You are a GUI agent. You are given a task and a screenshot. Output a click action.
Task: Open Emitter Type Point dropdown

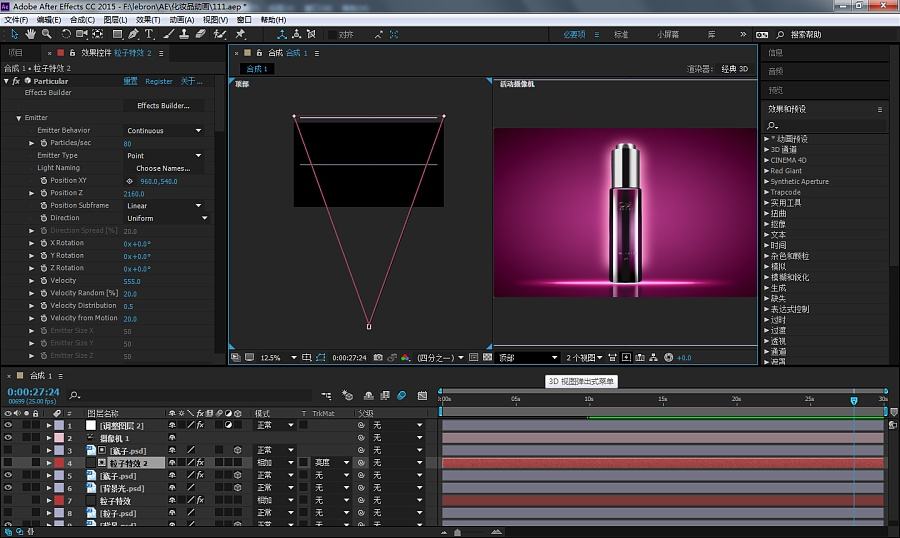(x=164, y=156)
